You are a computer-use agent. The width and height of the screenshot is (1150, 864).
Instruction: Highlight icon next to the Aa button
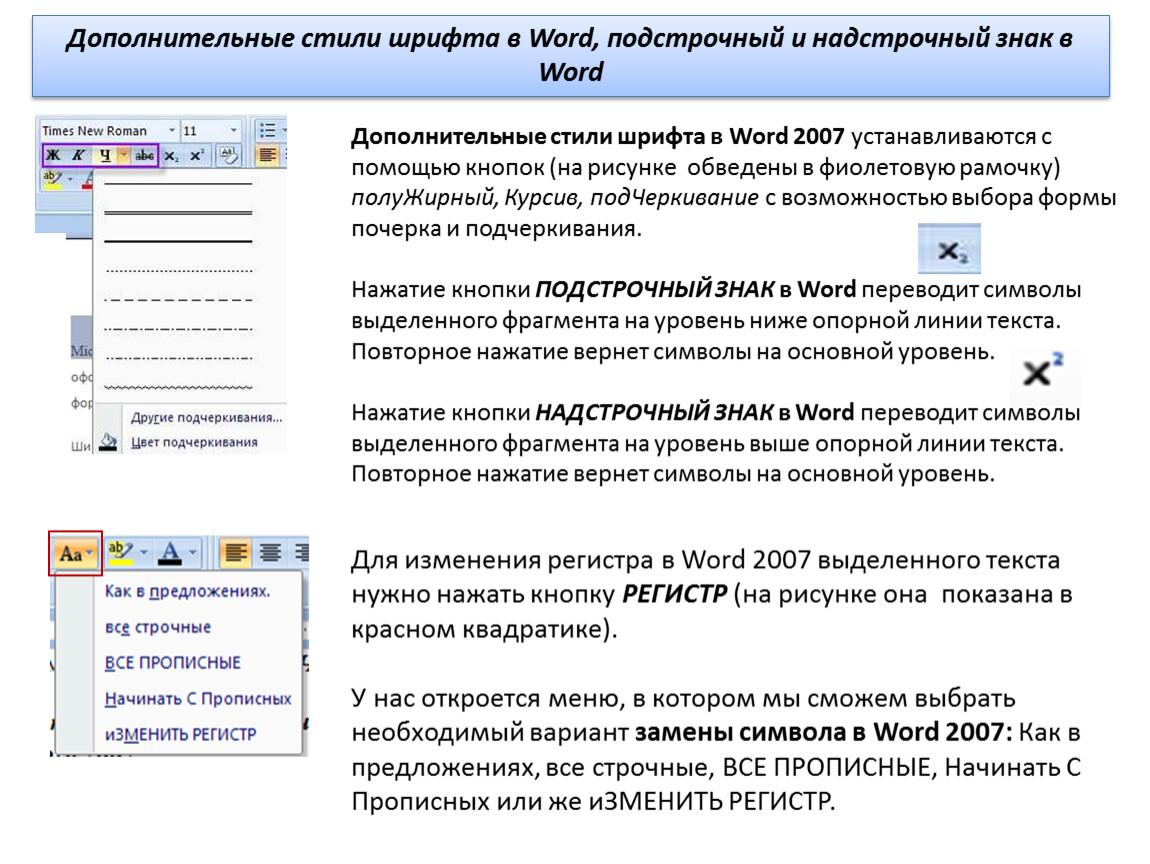pyautogui.click(x=120, y=552)
